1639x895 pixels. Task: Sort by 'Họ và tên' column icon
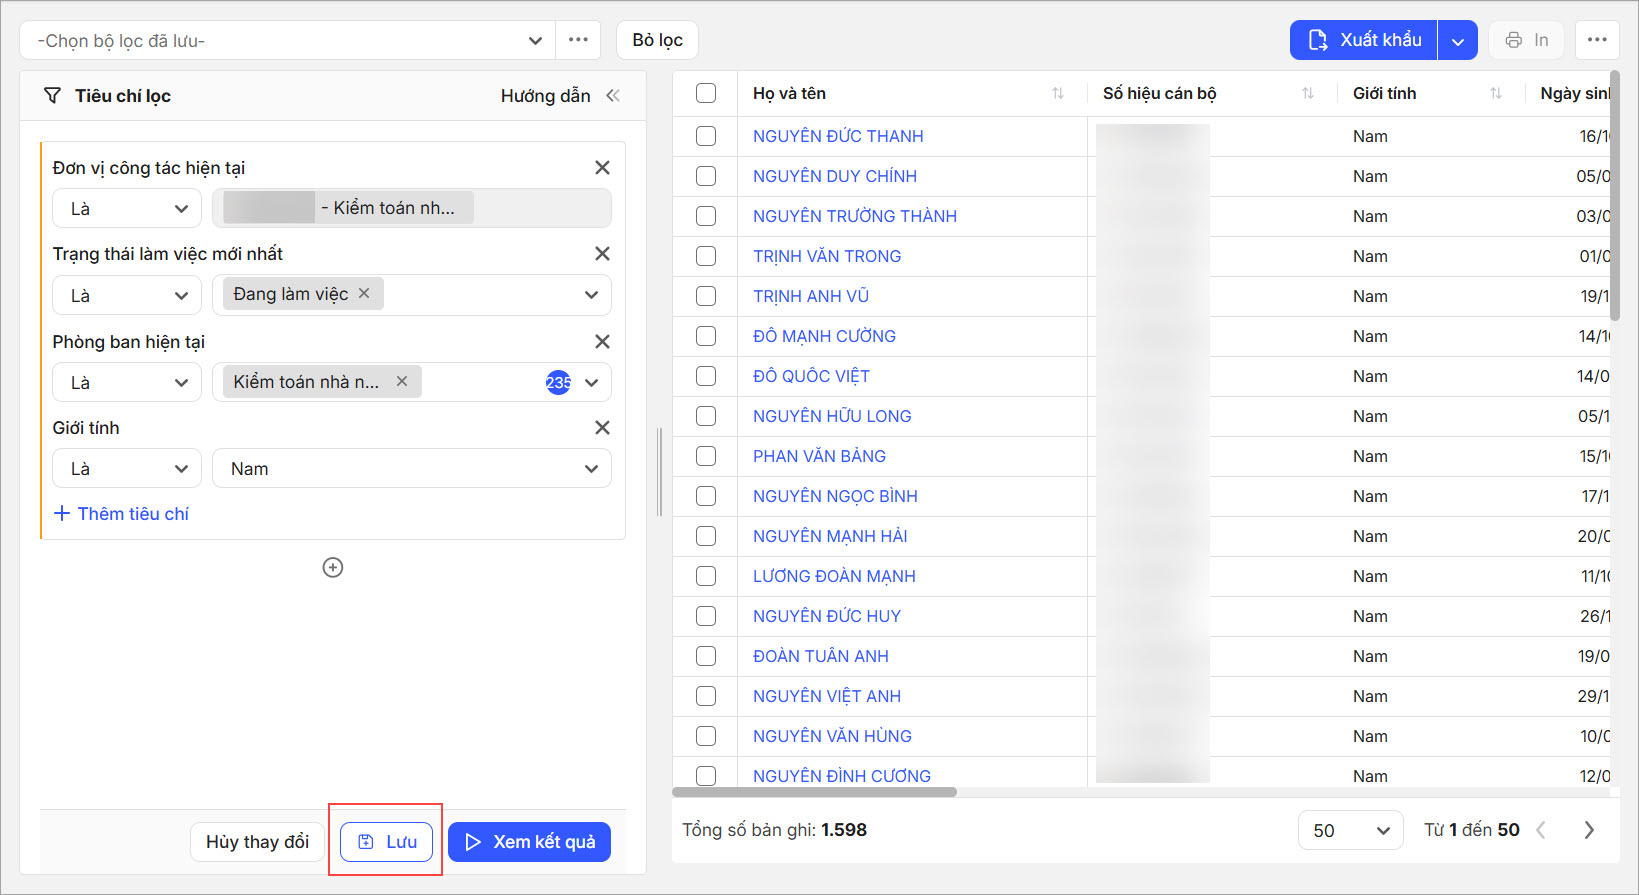click(1058, 94)
